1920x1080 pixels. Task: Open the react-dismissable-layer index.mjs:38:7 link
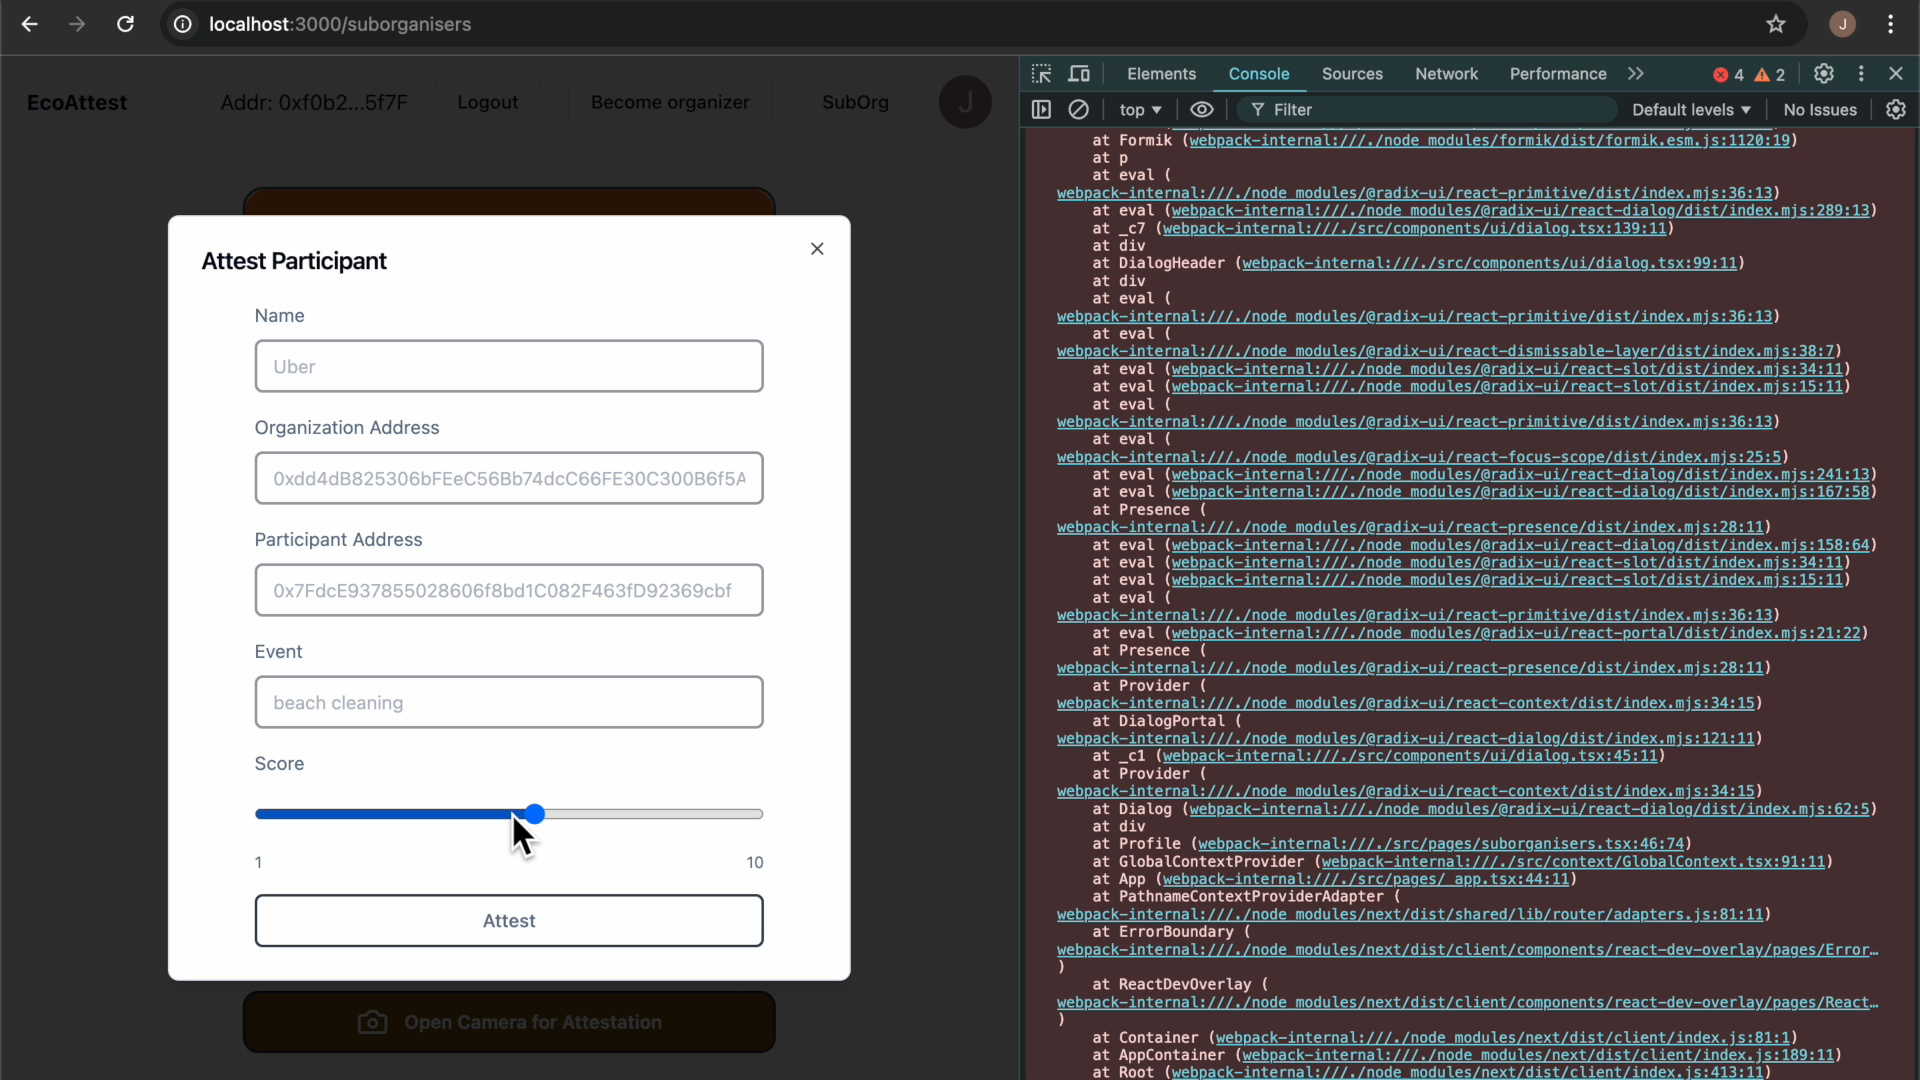(1446, 351)
